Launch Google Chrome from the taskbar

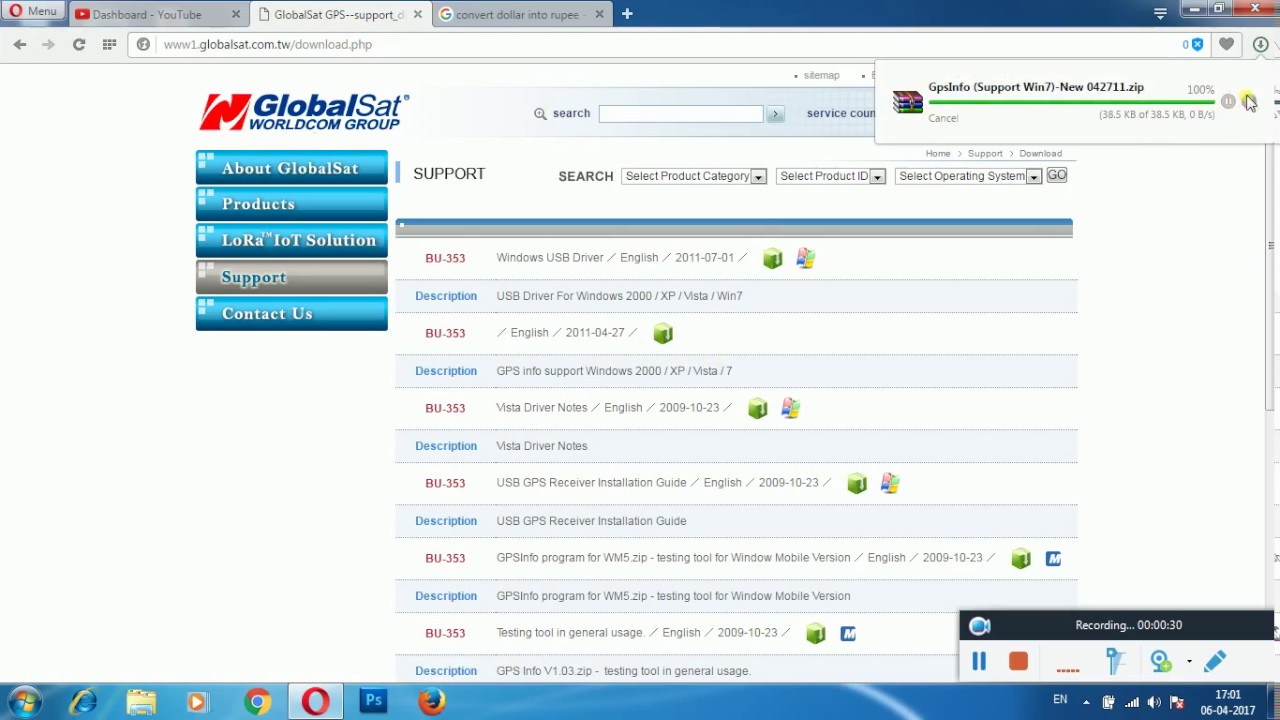[x=258, y=702]
